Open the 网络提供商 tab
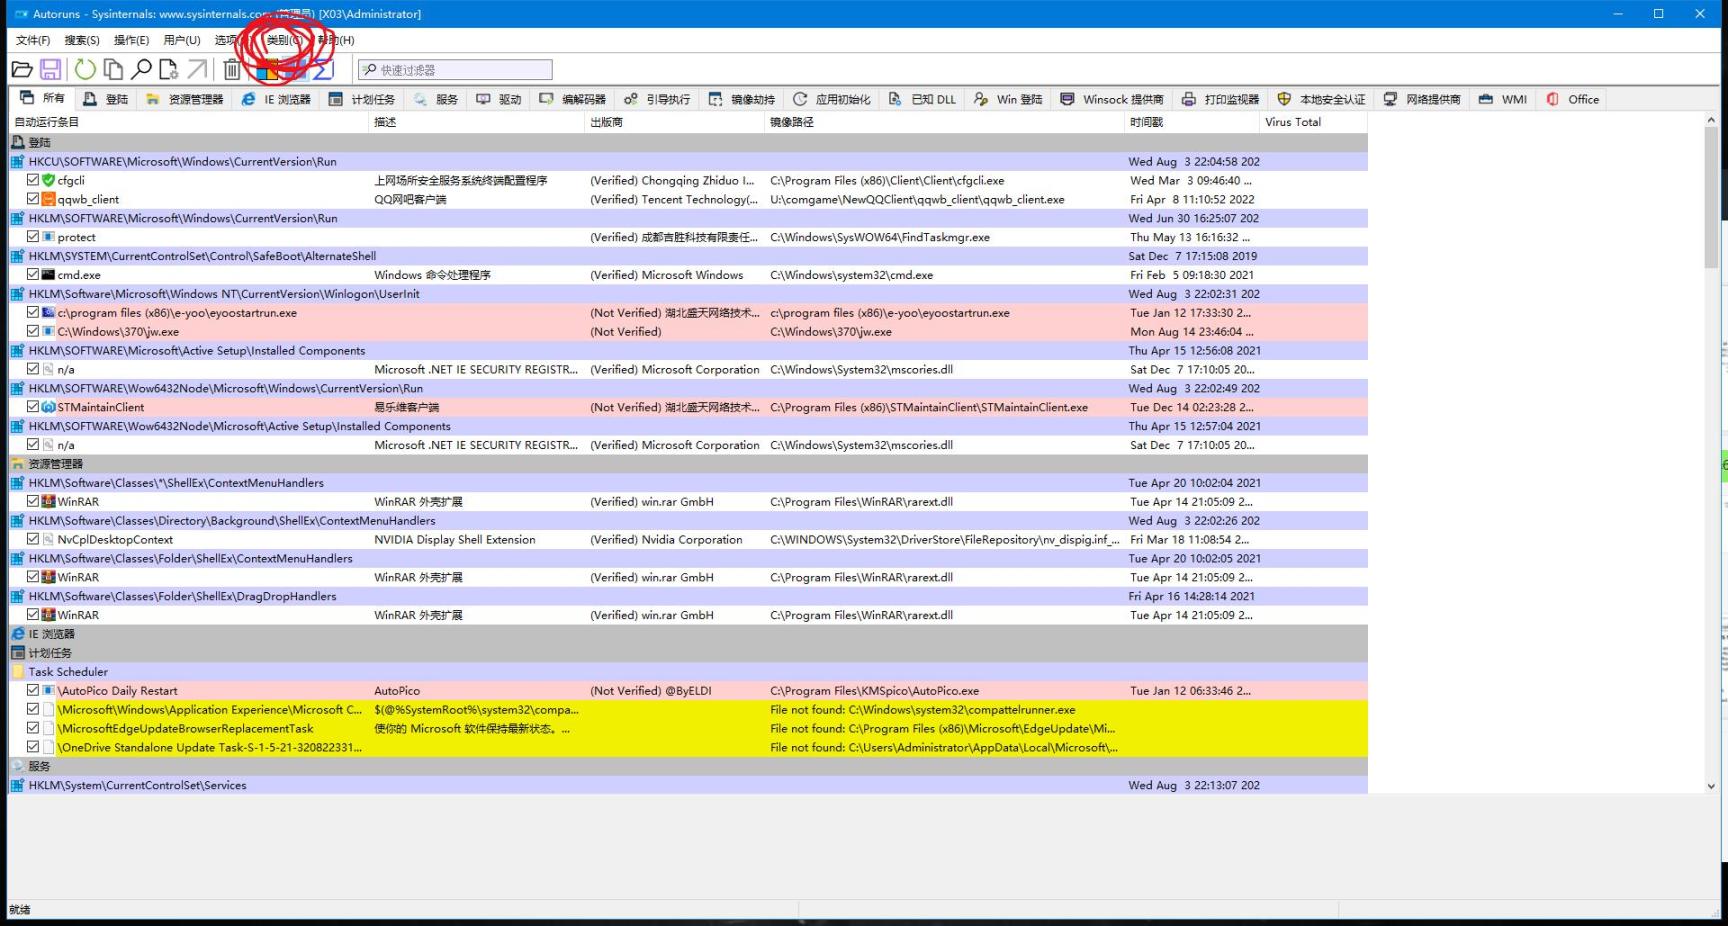The height and width of the screenshot is (926, 1728). click(1422, 99)
